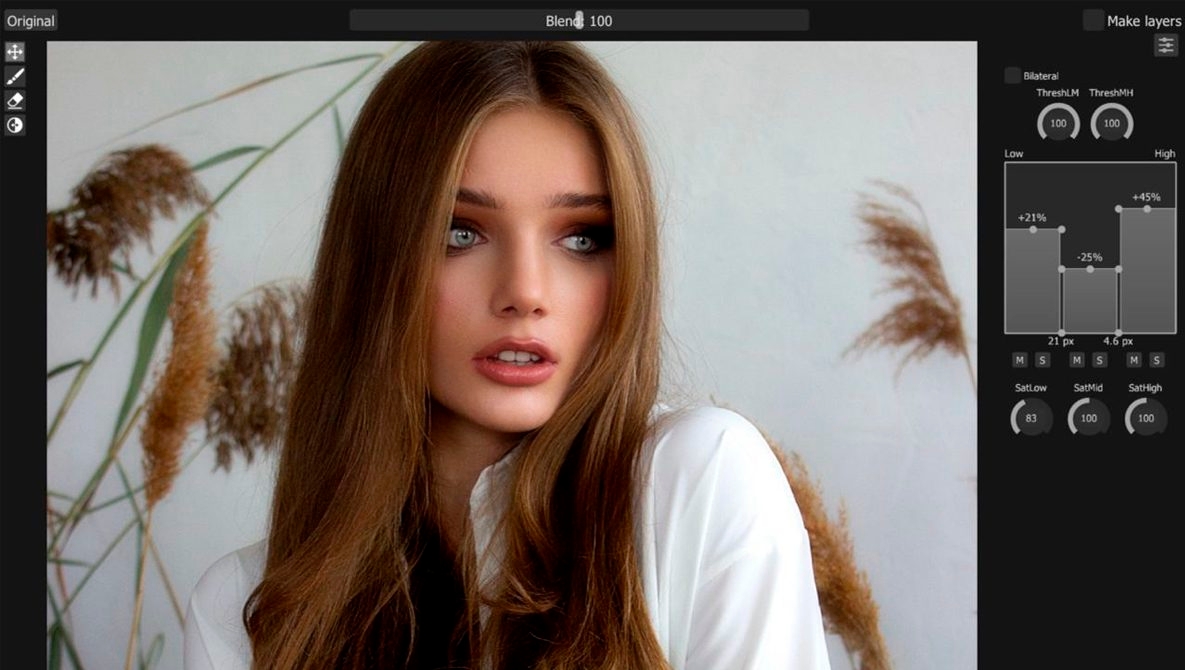This screenshot has height=670, width=1185.
Task: Click the SatLow dial showing 83
Action: (x=1030, y=418)
